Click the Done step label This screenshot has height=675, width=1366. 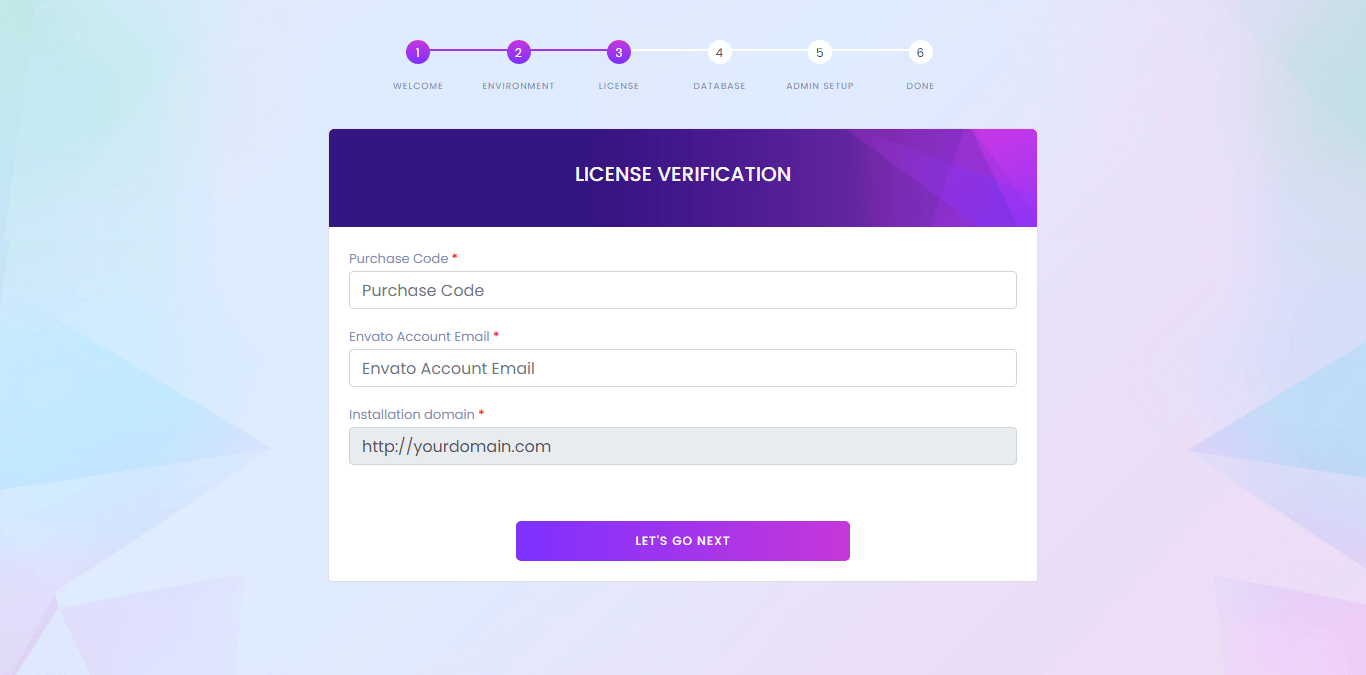(x=920, y=86)
